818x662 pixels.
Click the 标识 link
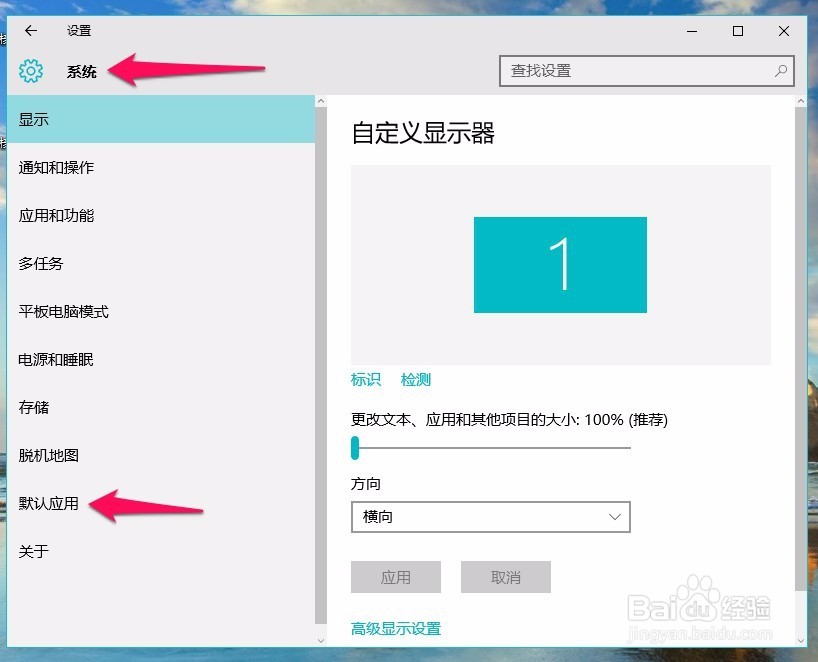coord(366,379)
